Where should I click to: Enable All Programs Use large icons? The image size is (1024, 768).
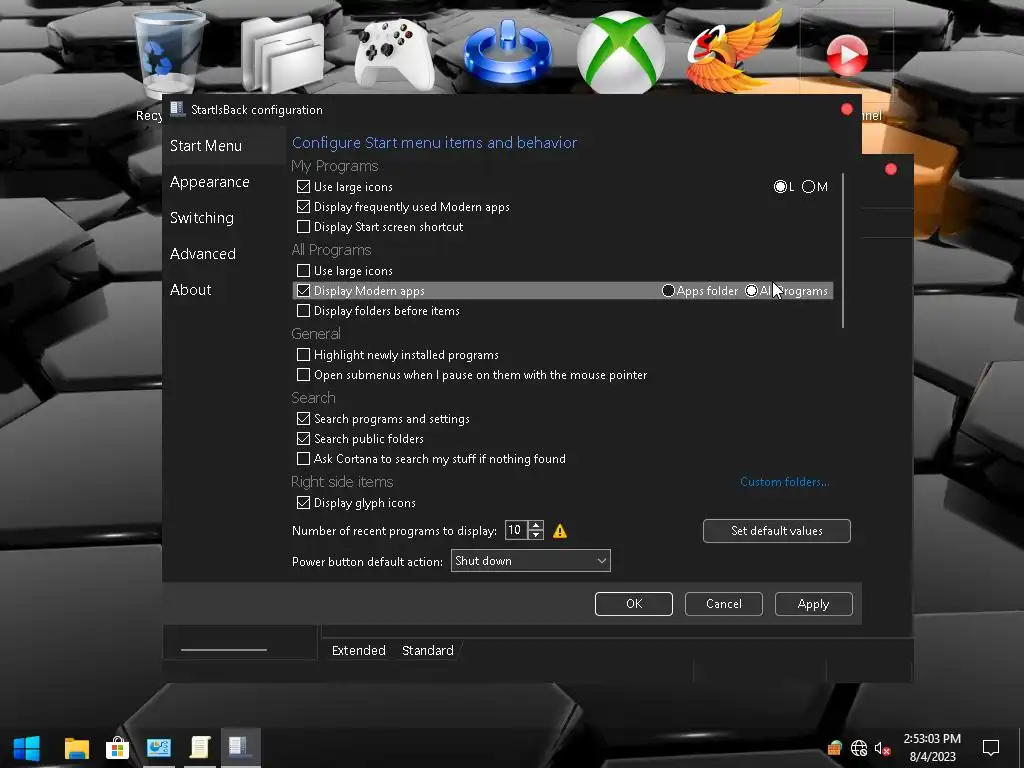303,270
